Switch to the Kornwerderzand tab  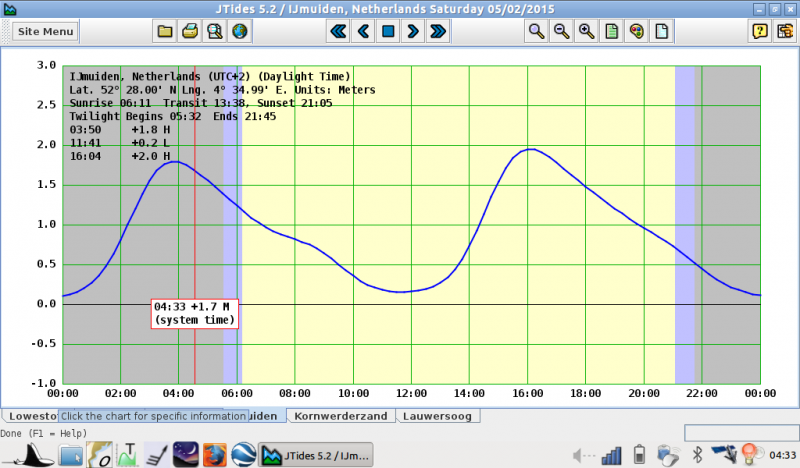(342, 416)
